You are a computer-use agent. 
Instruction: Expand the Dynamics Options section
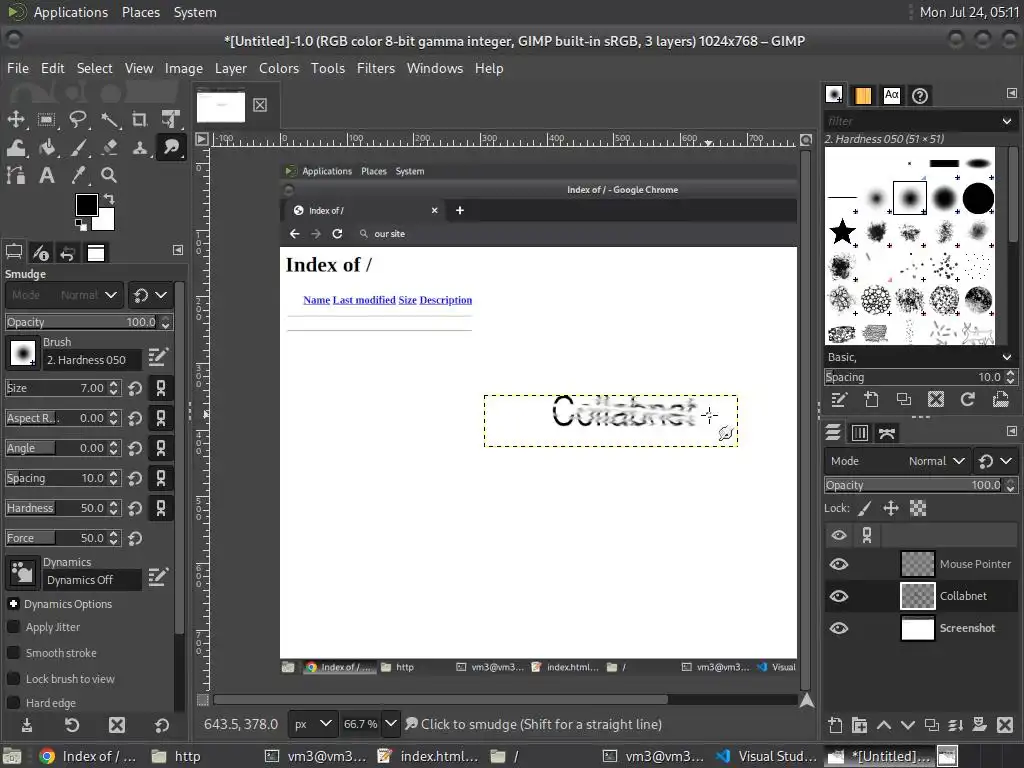coord(14,604)
